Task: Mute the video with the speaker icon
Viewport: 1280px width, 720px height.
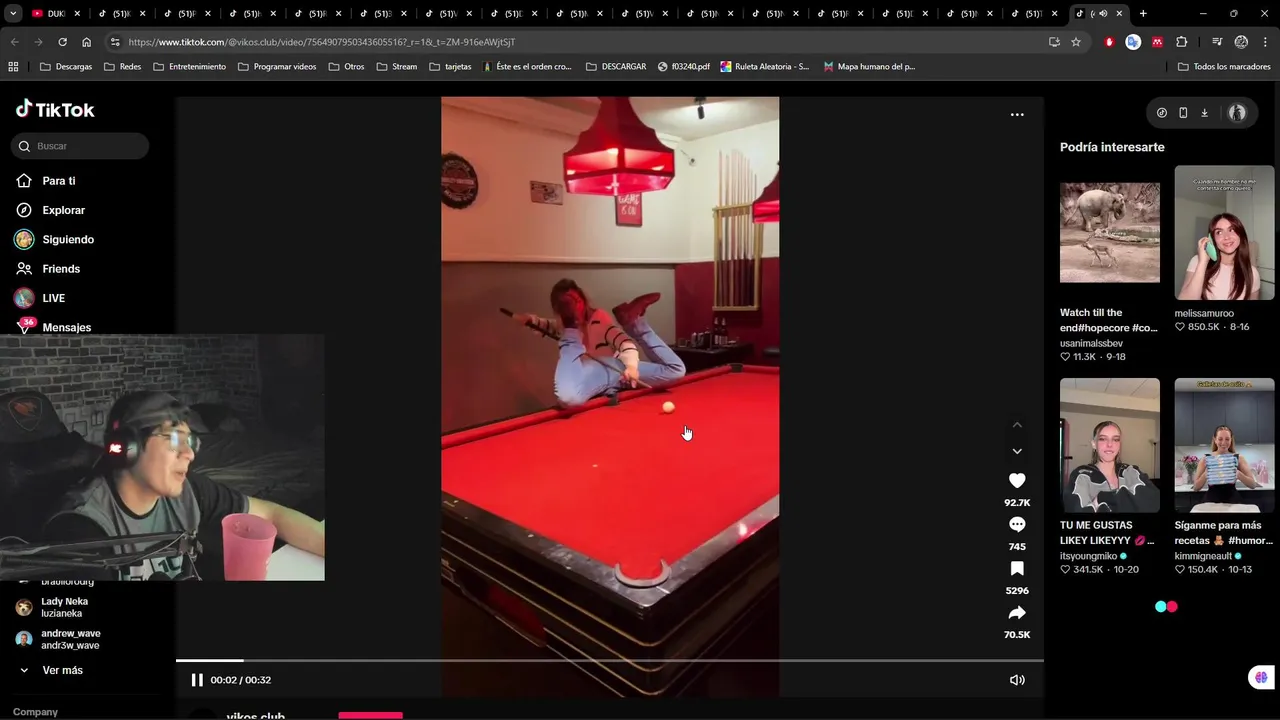Action: [x=1017, y=680]
